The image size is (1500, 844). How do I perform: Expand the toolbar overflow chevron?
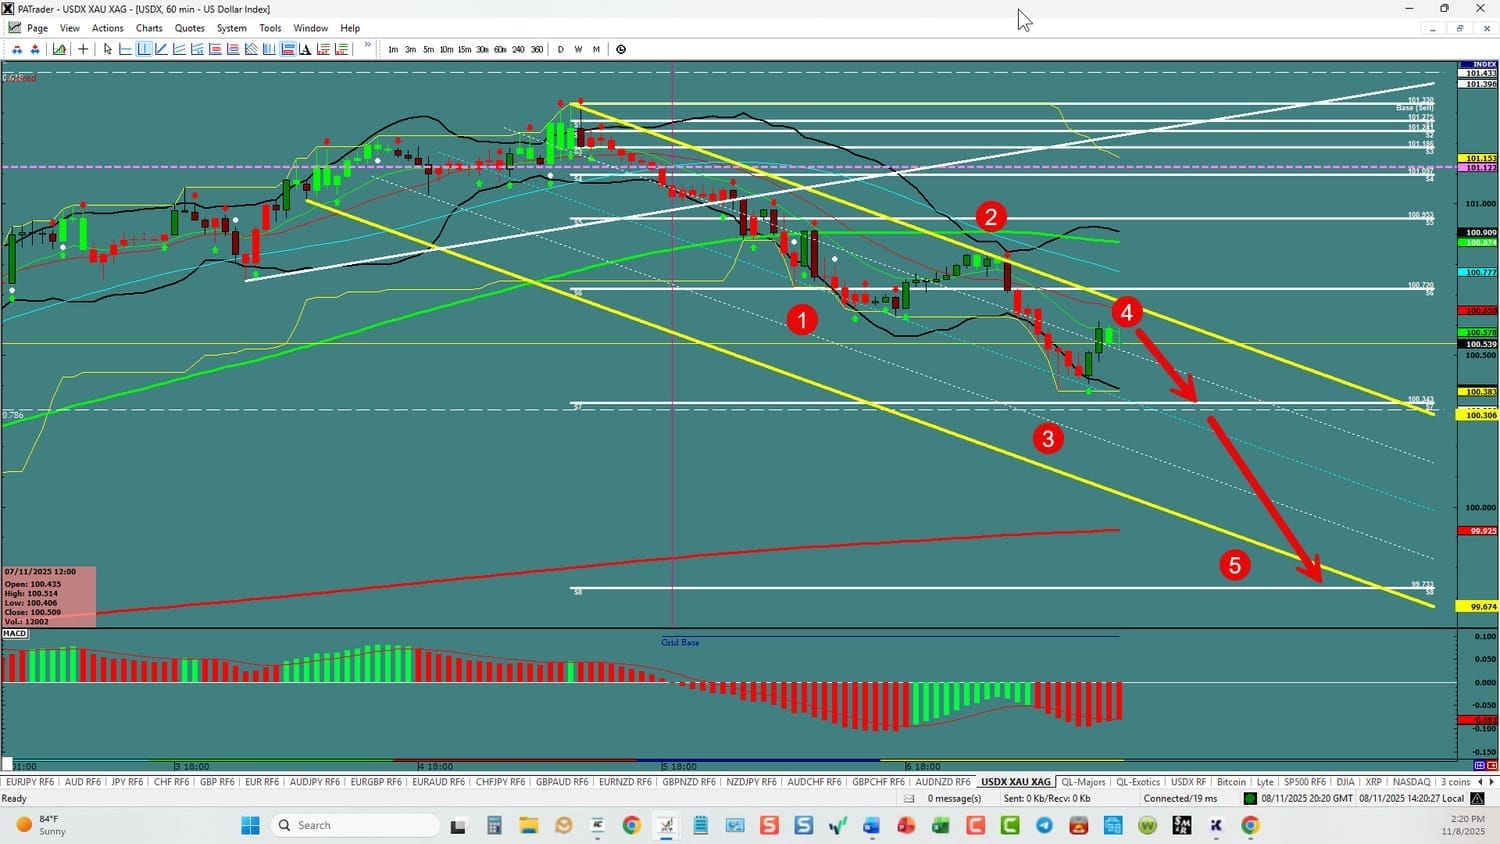tap(368, 46)
